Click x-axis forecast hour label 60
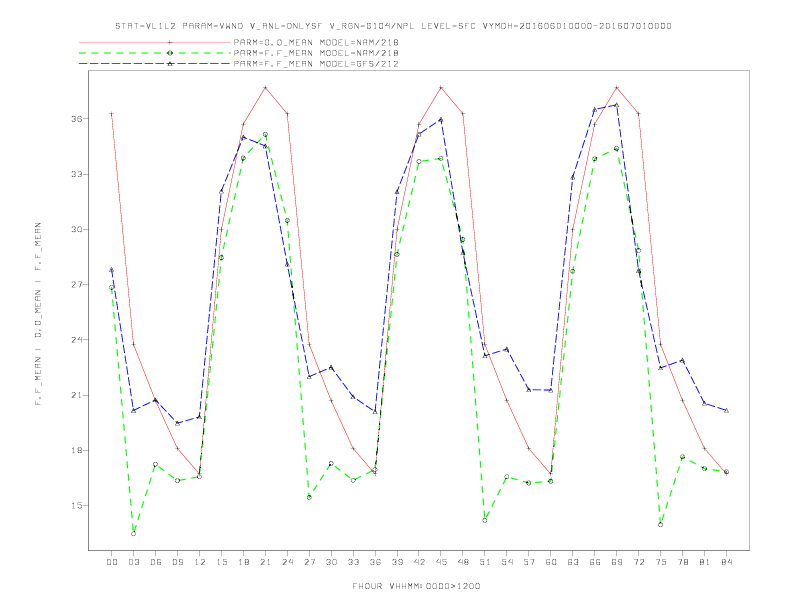 pyautogui.click(x=551, y=562)
